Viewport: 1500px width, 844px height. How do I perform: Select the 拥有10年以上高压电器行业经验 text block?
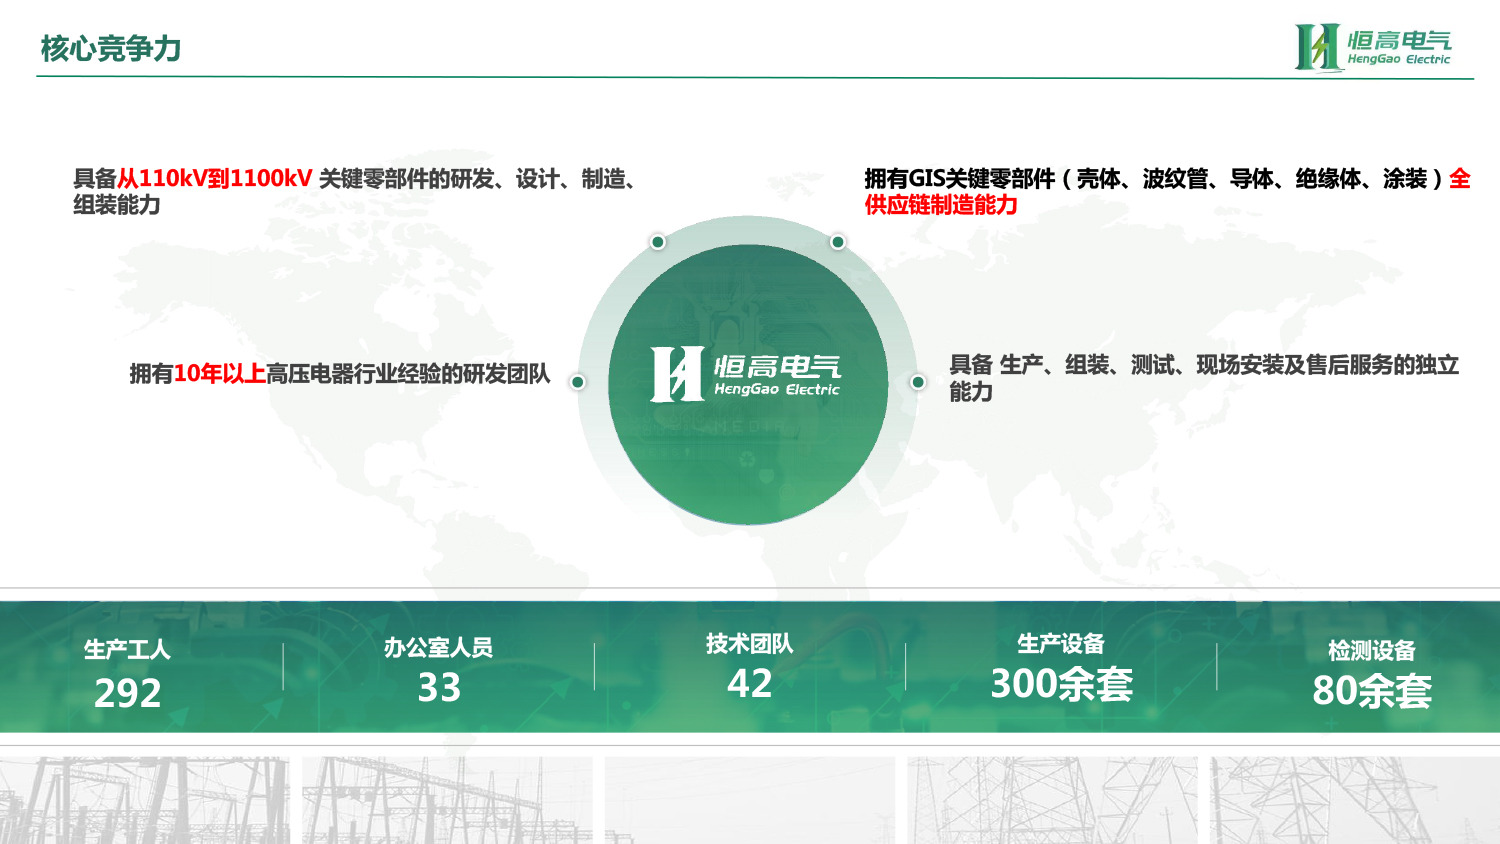340,374
